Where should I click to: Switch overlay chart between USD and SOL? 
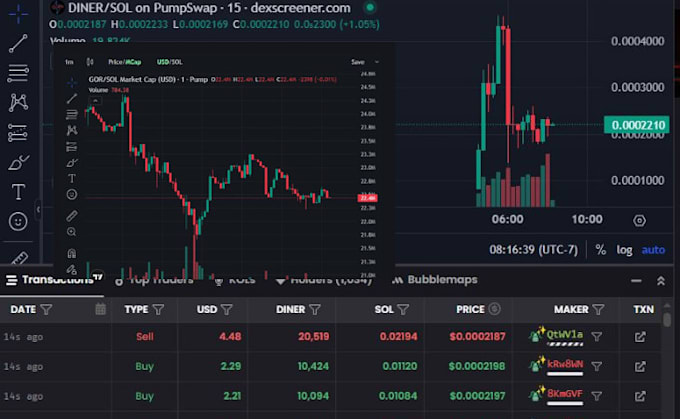[170, 62]
